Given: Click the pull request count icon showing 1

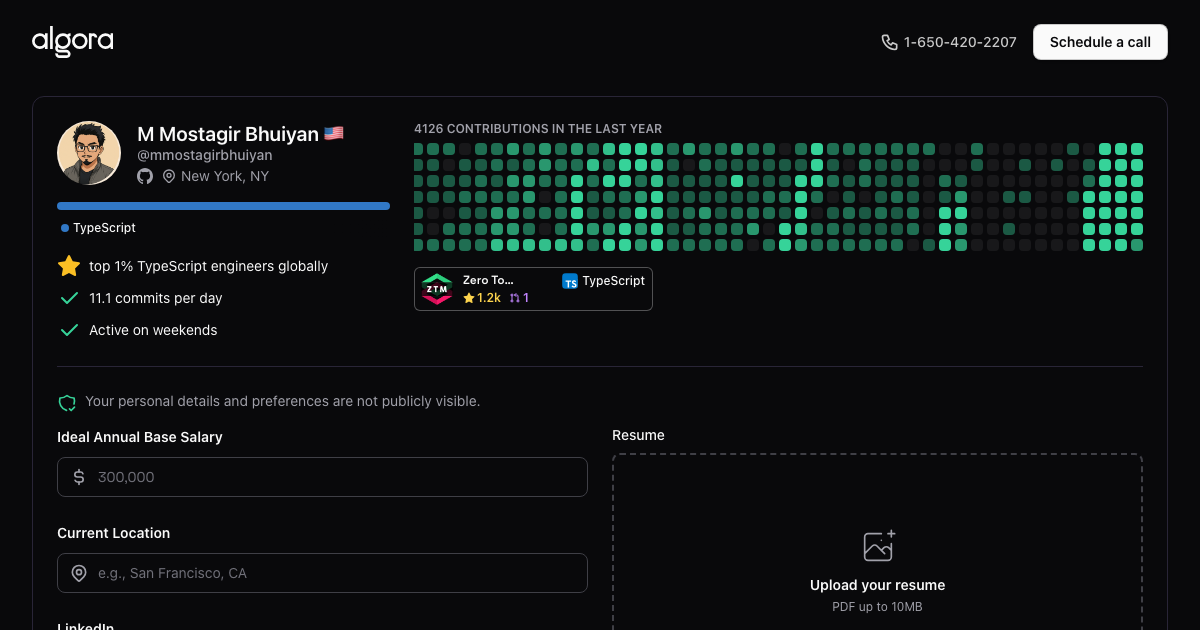Looking at the screenshot, I should (x=519, y=298).
